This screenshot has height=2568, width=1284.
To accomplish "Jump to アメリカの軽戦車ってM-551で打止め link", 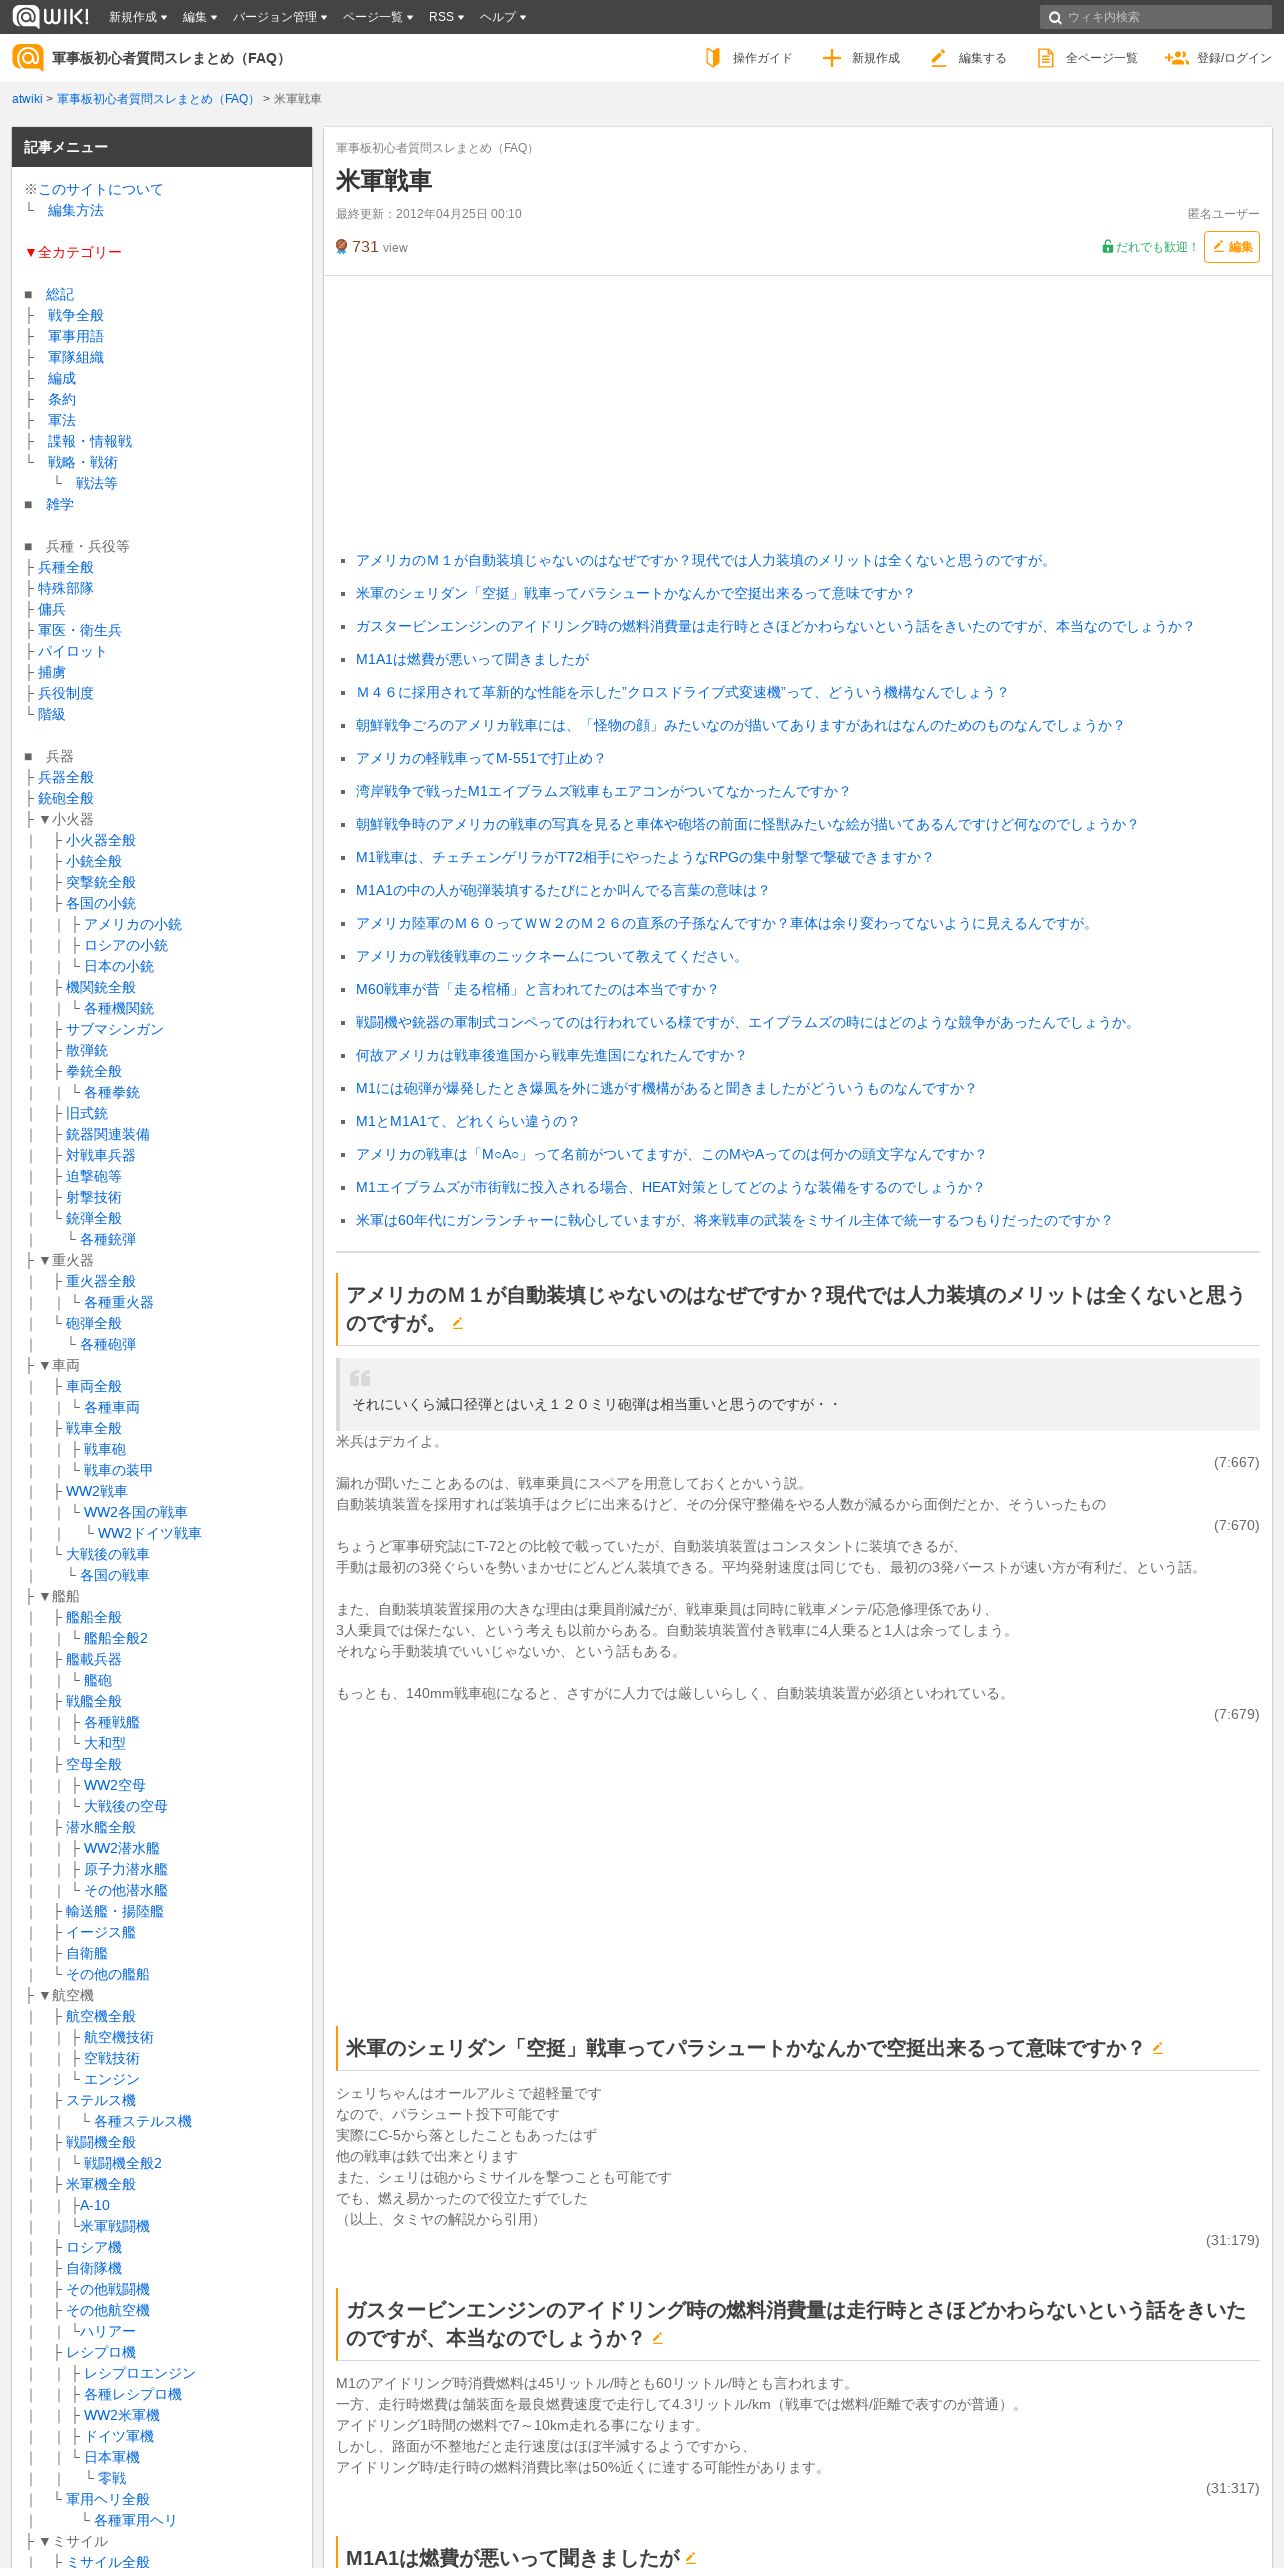I will coord(480,758).
